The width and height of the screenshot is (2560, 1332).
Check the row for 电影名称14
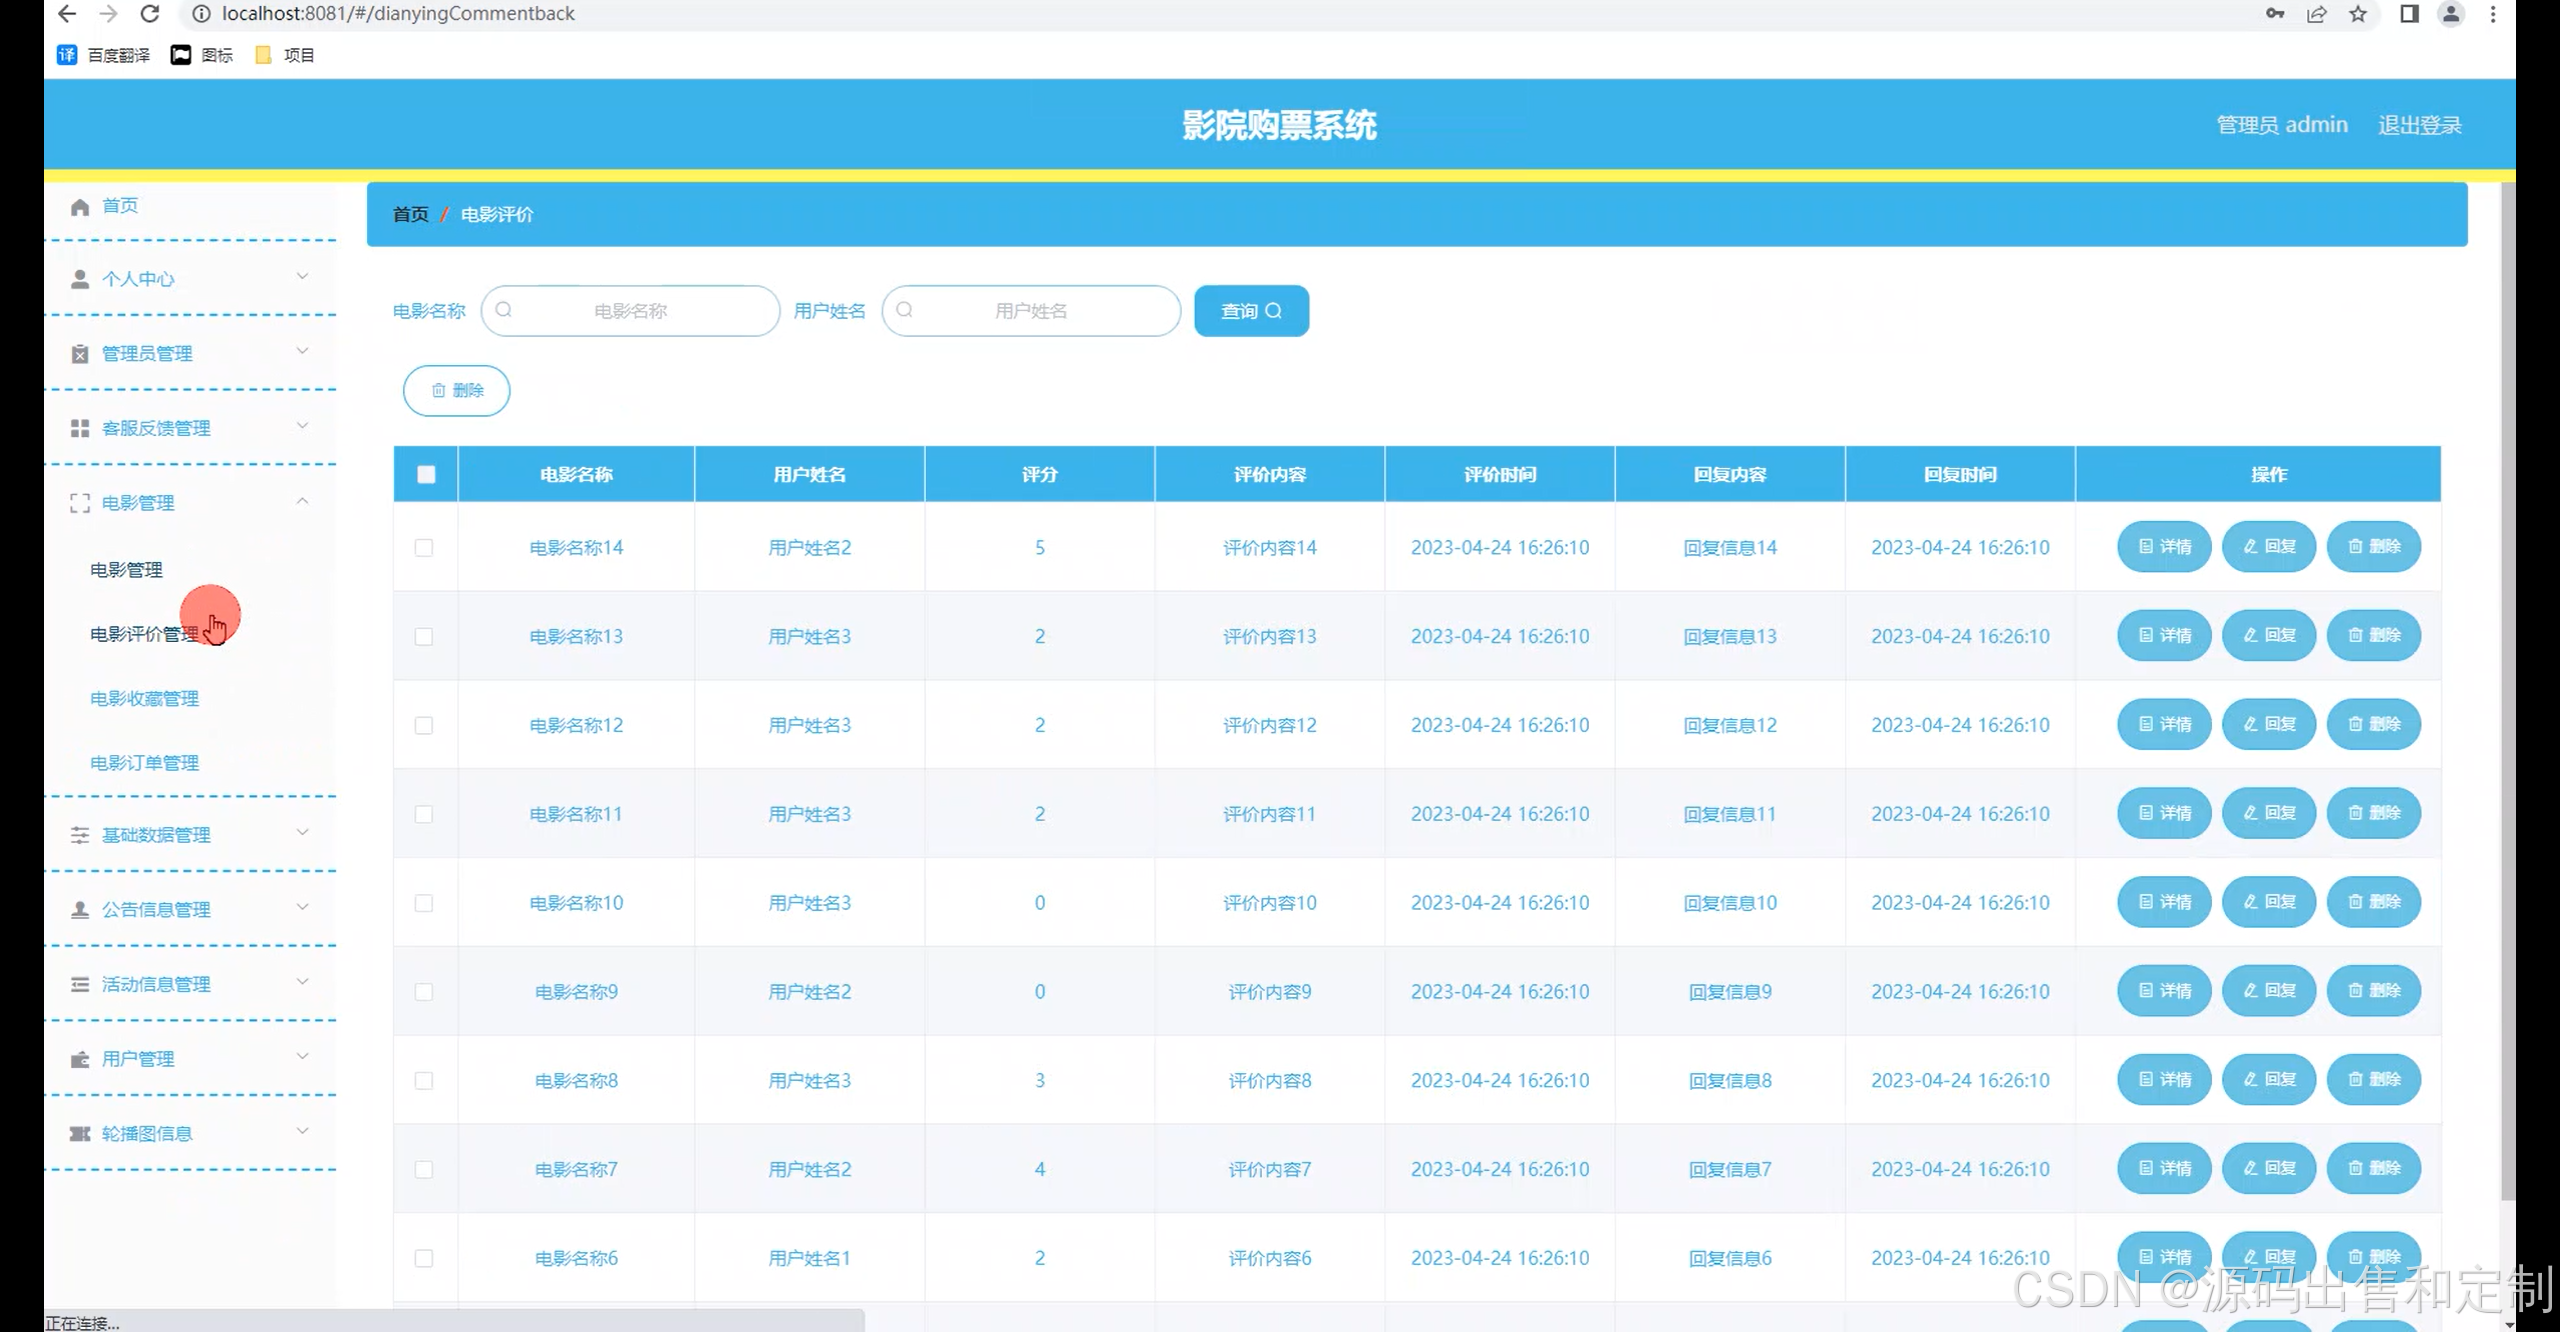[x=424, y=548]
